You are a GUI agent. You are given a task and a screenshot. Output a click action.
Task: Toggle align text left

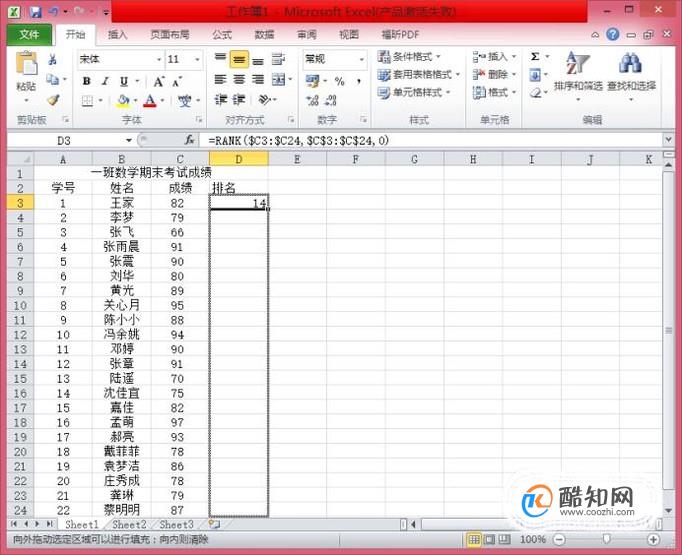tap(221, 80)
